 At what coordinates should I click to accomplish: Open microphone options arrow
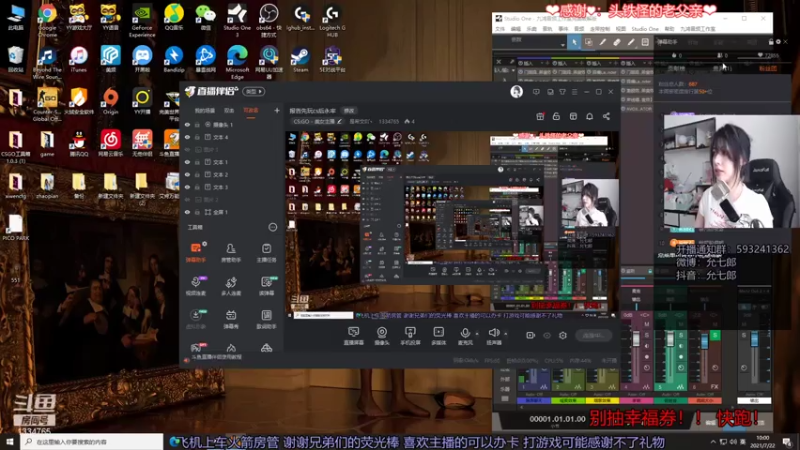[x=477, y=334]
